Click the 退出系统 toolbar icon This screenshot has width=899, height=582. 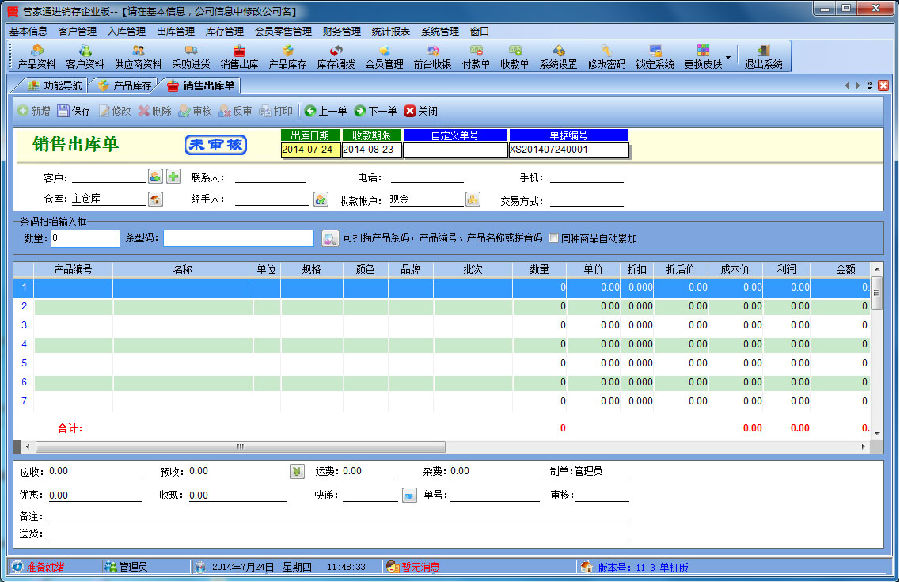[763, 56]
